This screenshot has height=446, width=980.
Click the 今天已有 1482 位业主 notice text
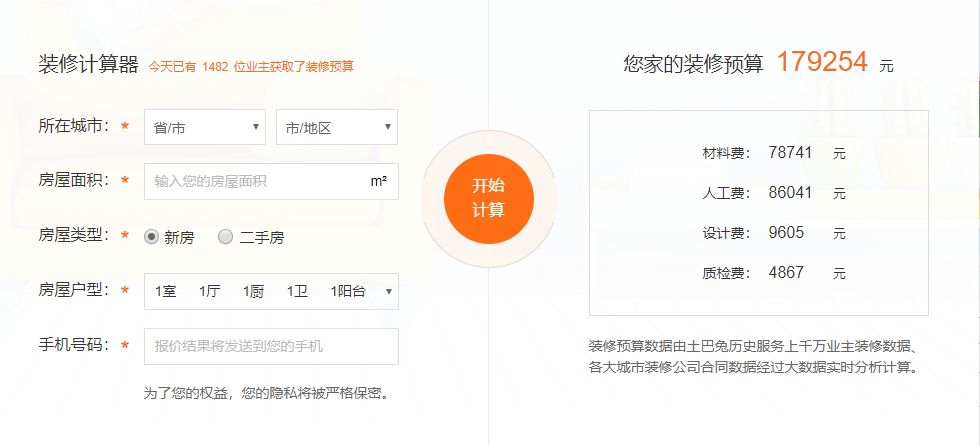point(251,66)
